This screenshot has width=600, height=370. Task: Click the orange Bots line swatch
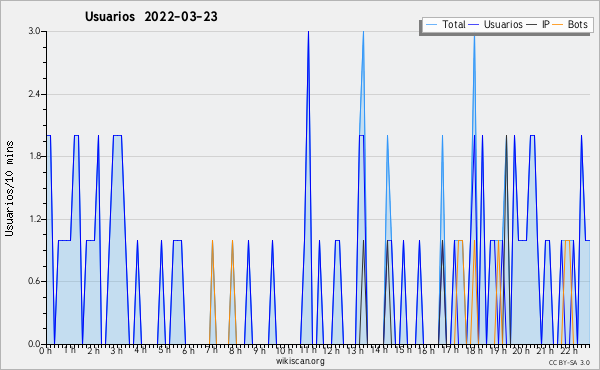(558, 24)
